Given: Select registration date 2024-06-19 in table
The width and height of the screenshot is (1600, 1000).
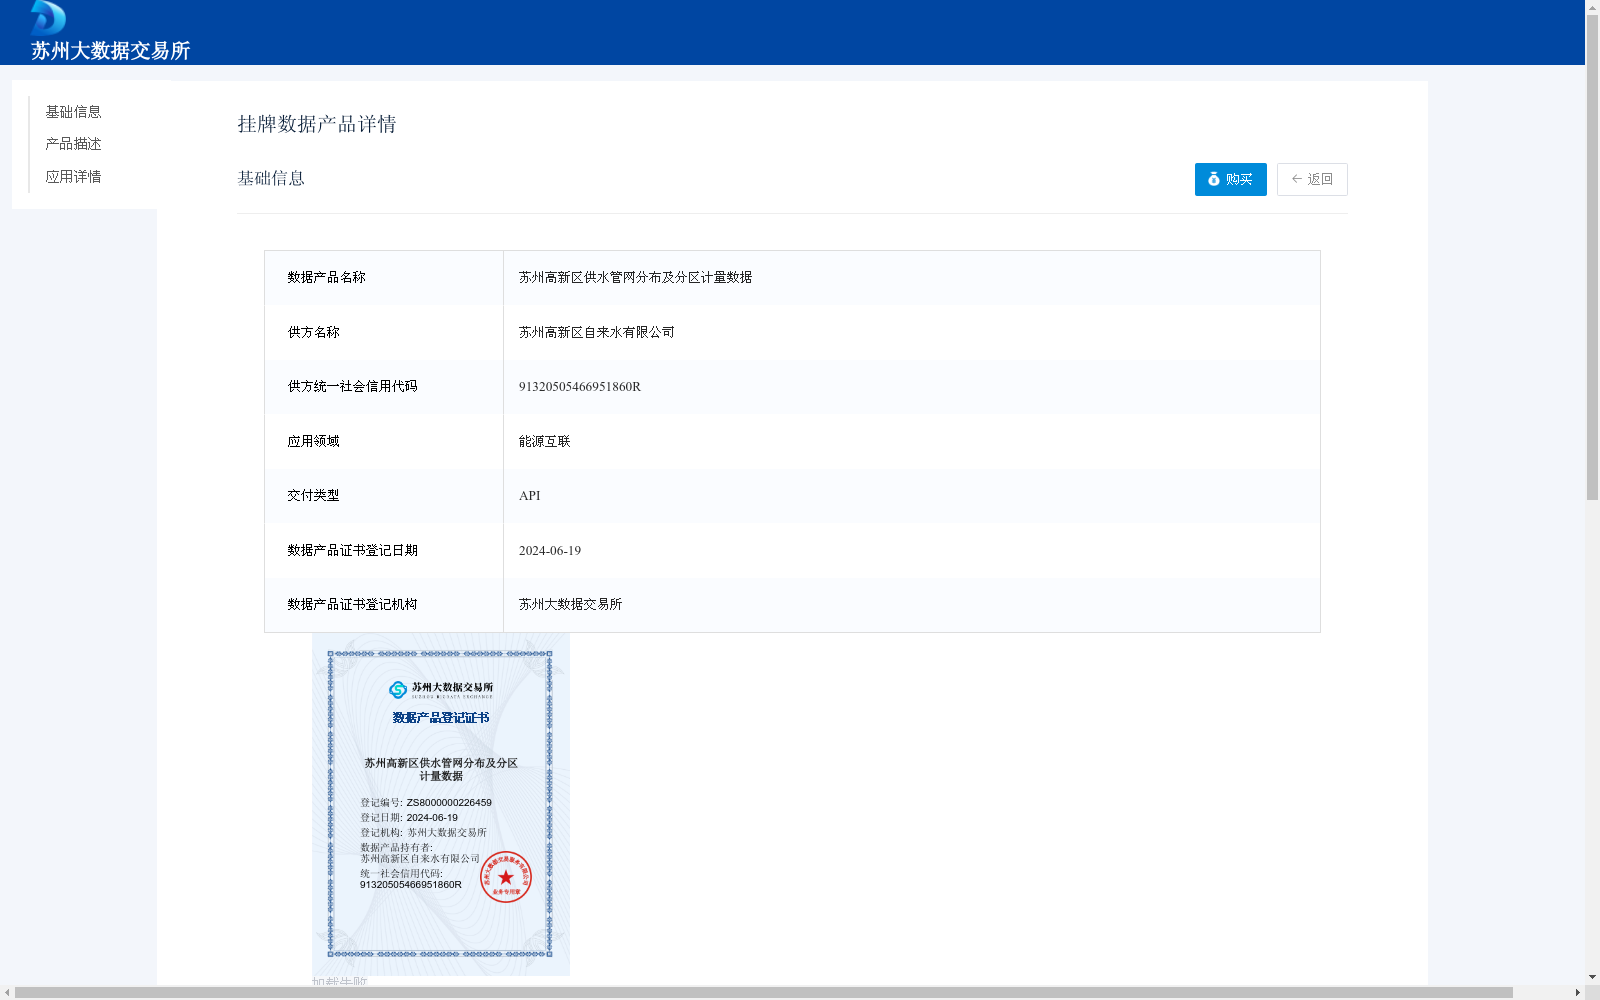Looking at the screenshot, I should tap(550, 551).
